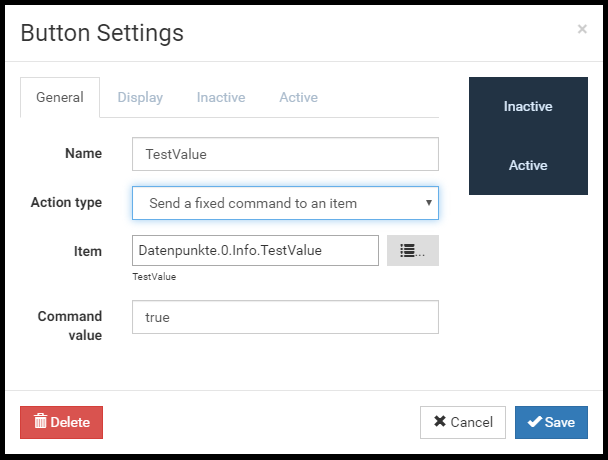Image resolution: width=608 pixels, height=460 pixels.
Task: Click the Command value field showing true
Action: pos(285,317)
